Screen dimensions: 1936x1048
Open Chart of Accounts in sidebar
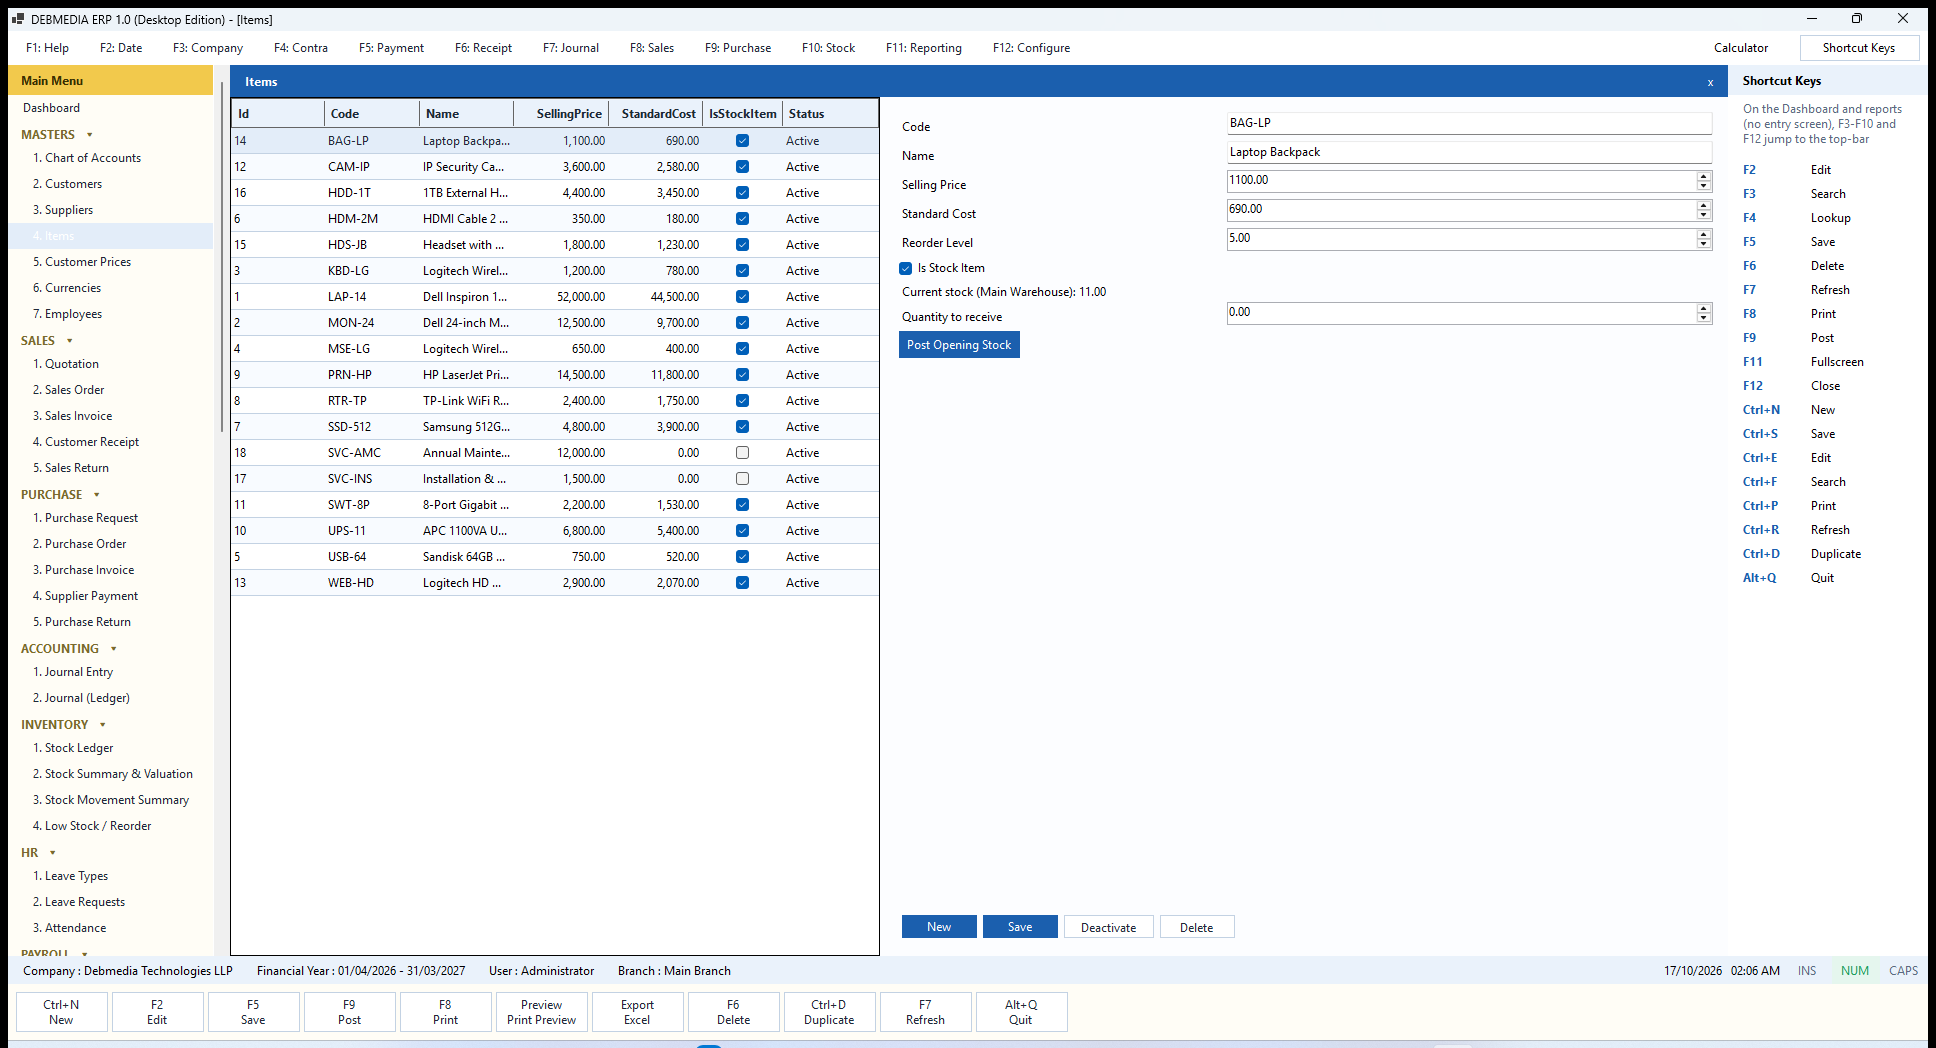[87, 158]
